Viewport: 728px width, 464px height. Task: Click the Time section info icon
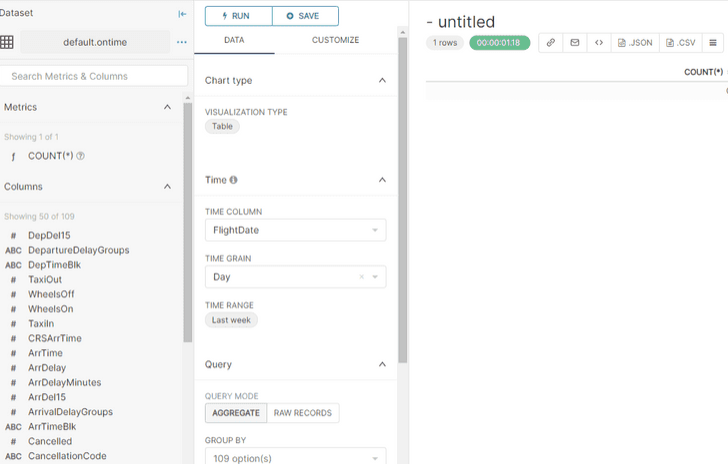233,180
